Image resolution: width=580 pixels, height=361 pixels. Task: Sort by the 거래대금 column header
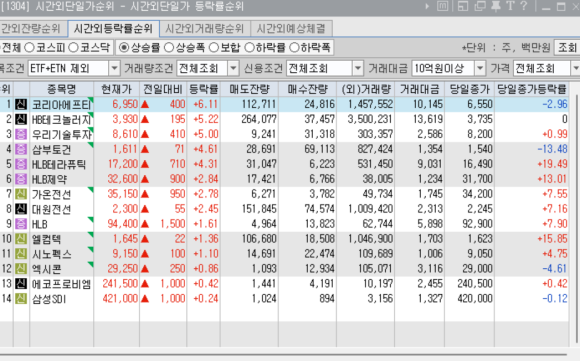point(419,89)
